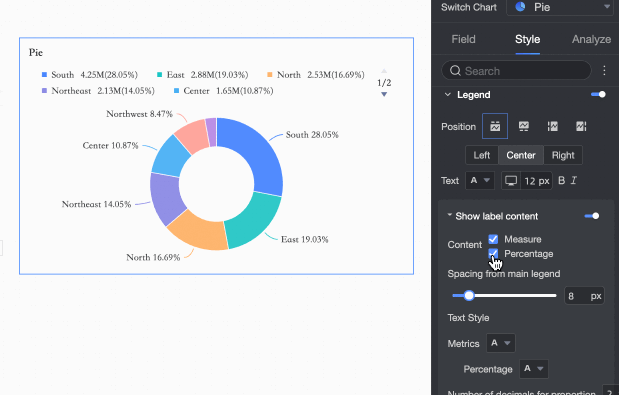
Task: Uncheck the Measure checkbox
Action: click(x=493, y=239)
